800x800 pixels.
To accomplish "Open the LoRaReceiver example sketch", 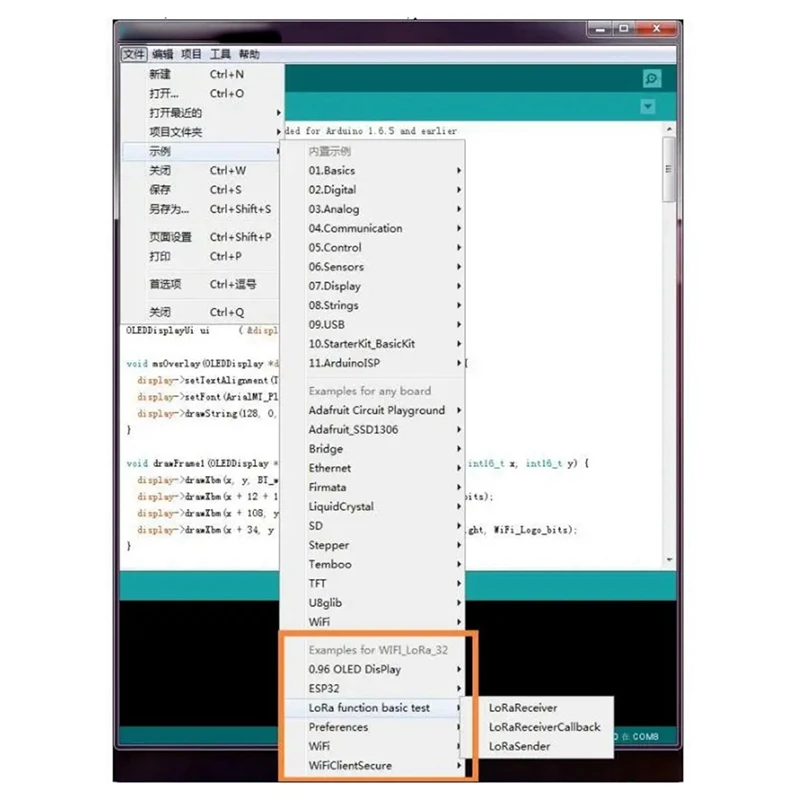I will click(x=537, y=708).
